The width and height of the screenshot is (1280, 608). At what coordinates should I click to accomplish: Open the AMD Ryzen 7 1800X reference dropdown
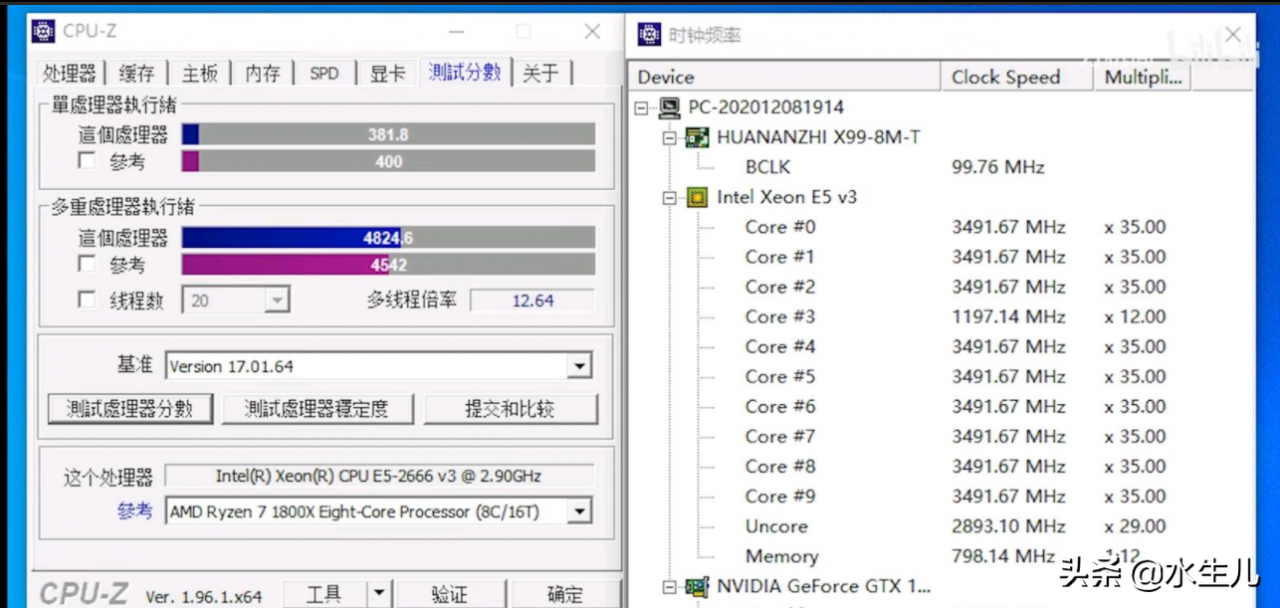coord(579,511)
